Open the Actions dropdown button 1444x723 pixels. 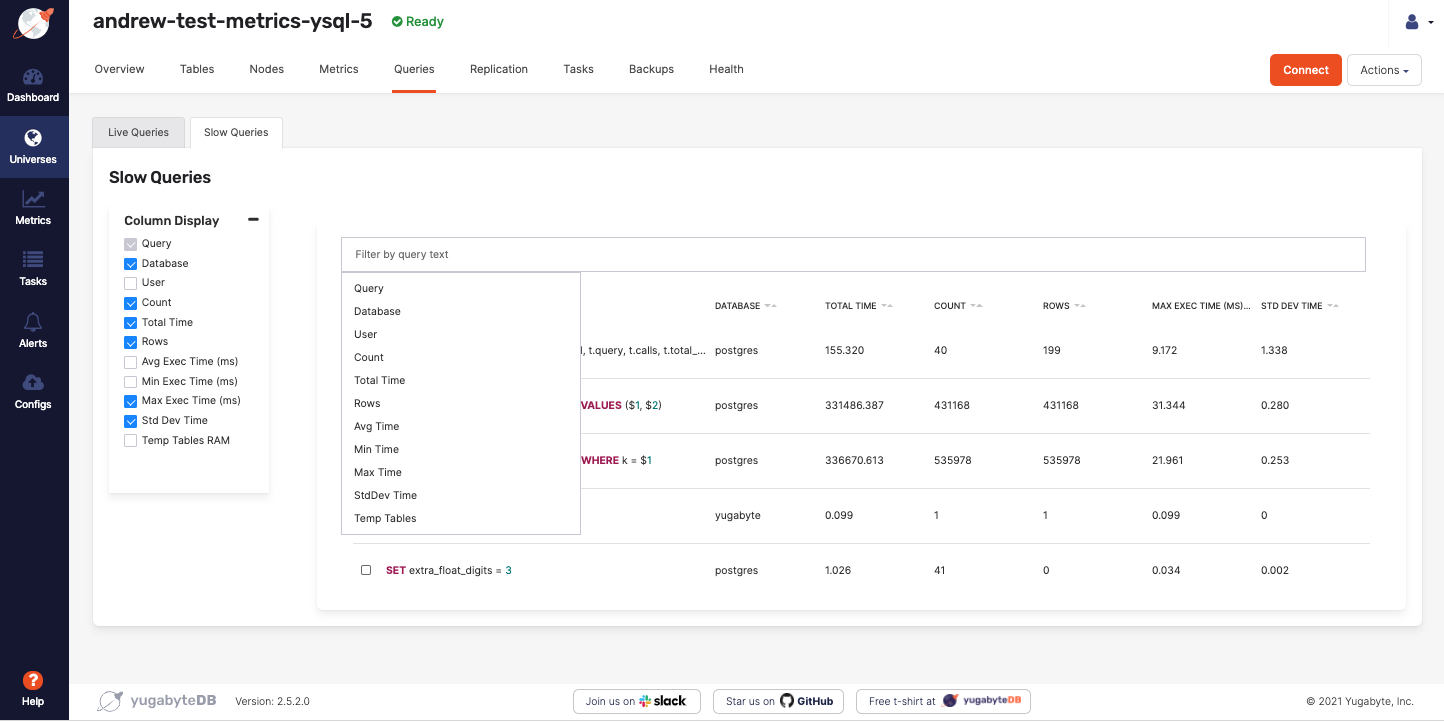1384,70
